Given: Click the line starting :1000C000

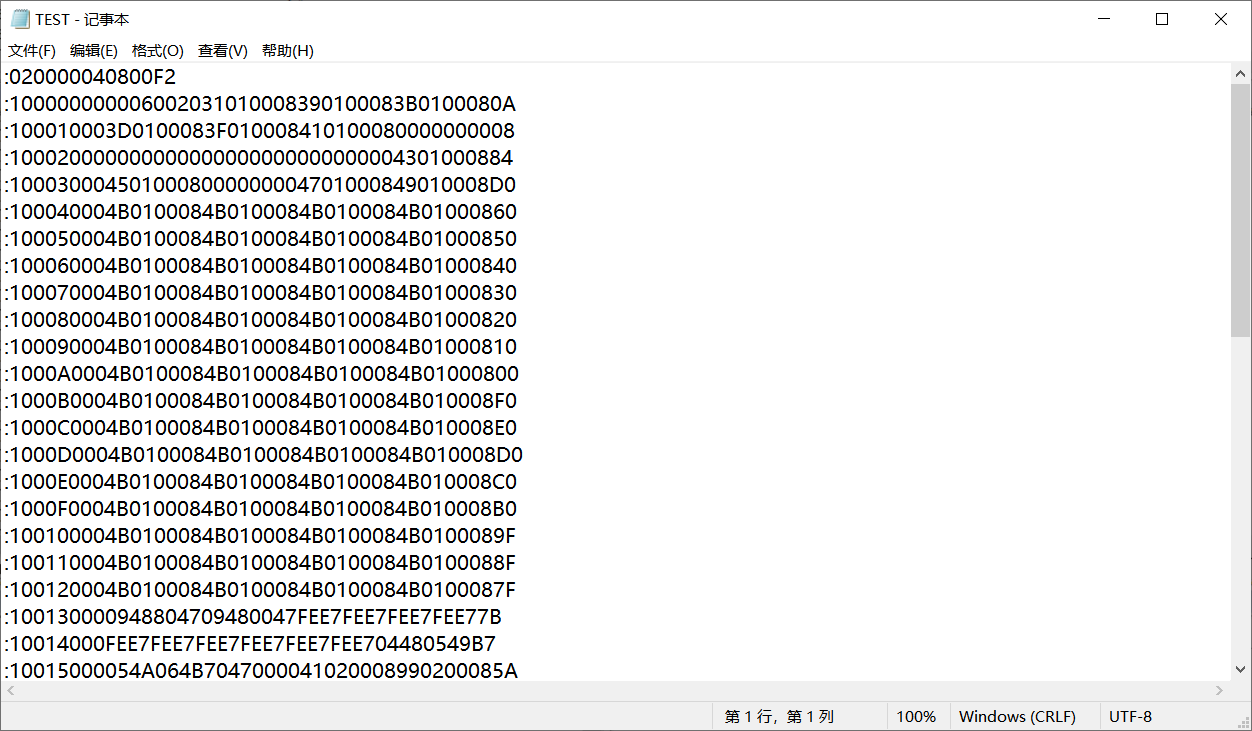Looking at the screenshot, I should (261, 428).
